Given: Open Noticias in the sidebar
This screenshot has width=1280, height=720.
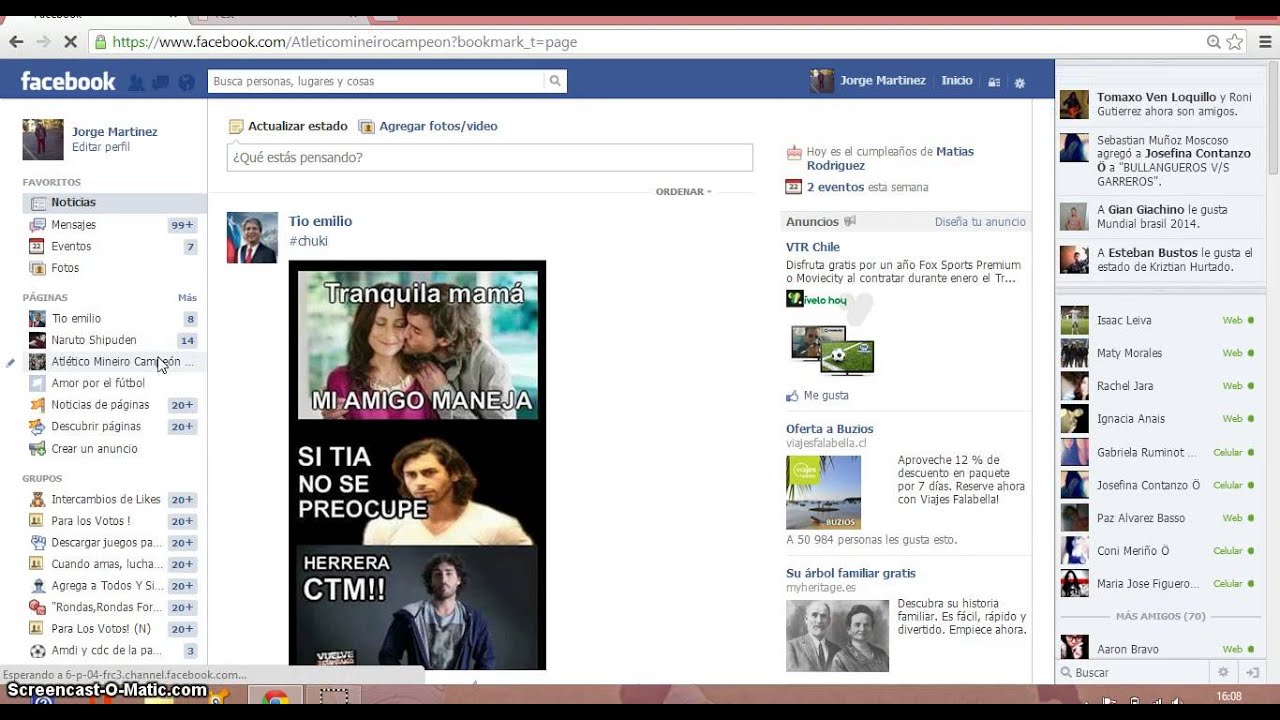Looking at the screenshot, I should click(114, 202).
